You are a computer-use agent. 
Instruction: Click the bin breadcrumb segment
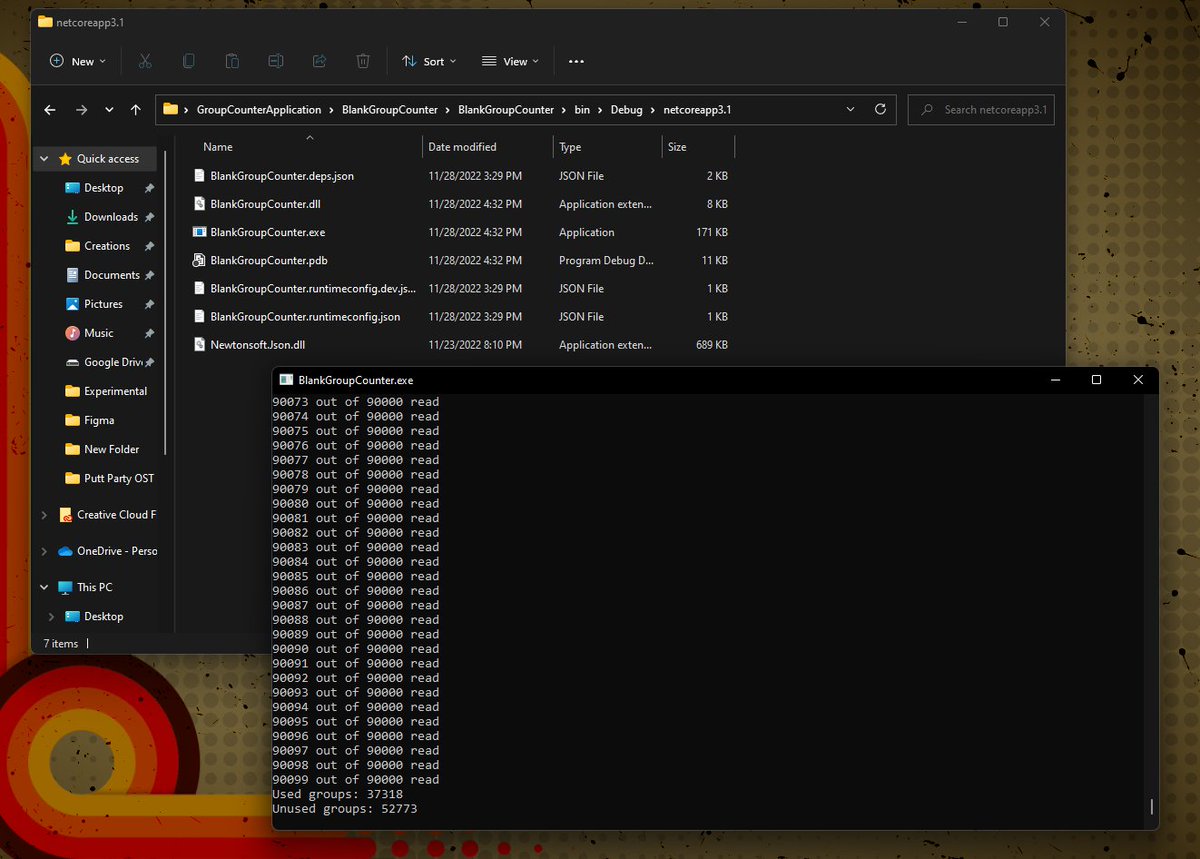click(x=582, y=110)
